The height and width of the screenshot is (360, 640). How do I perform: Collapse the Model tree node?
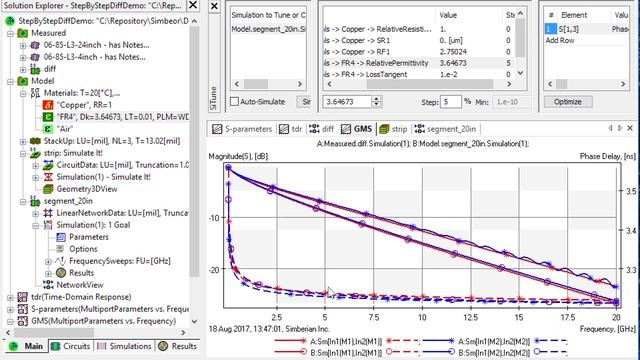point(11,82)
